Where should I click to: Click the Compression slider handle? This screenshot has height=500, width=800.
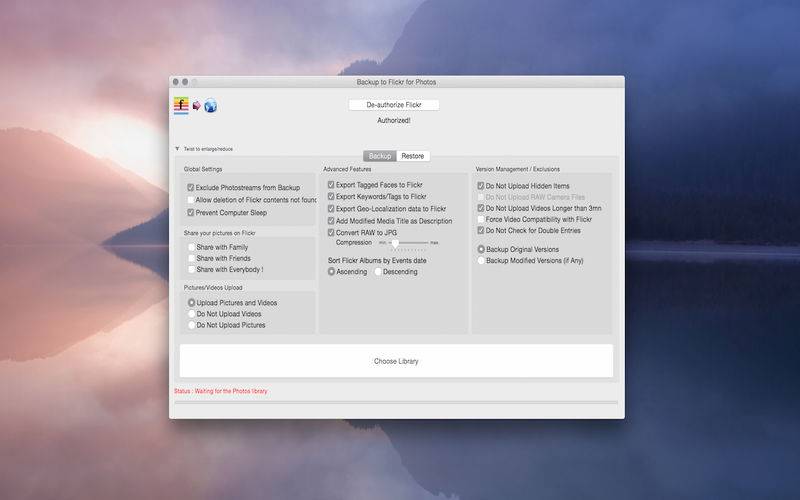coord(395,243)
